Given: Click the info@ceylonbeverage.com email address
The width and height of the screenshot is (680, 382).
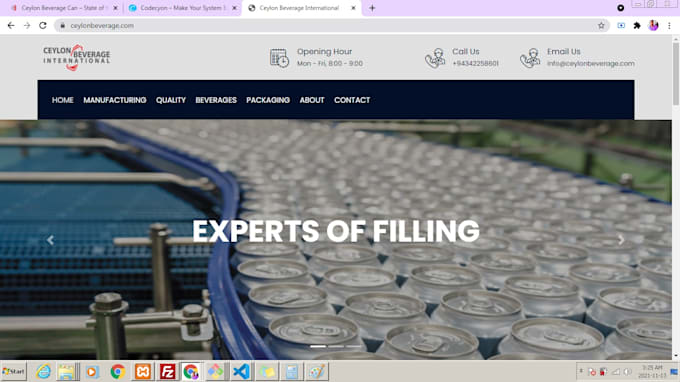Looking at the screenshot, I should click(591, 63).
